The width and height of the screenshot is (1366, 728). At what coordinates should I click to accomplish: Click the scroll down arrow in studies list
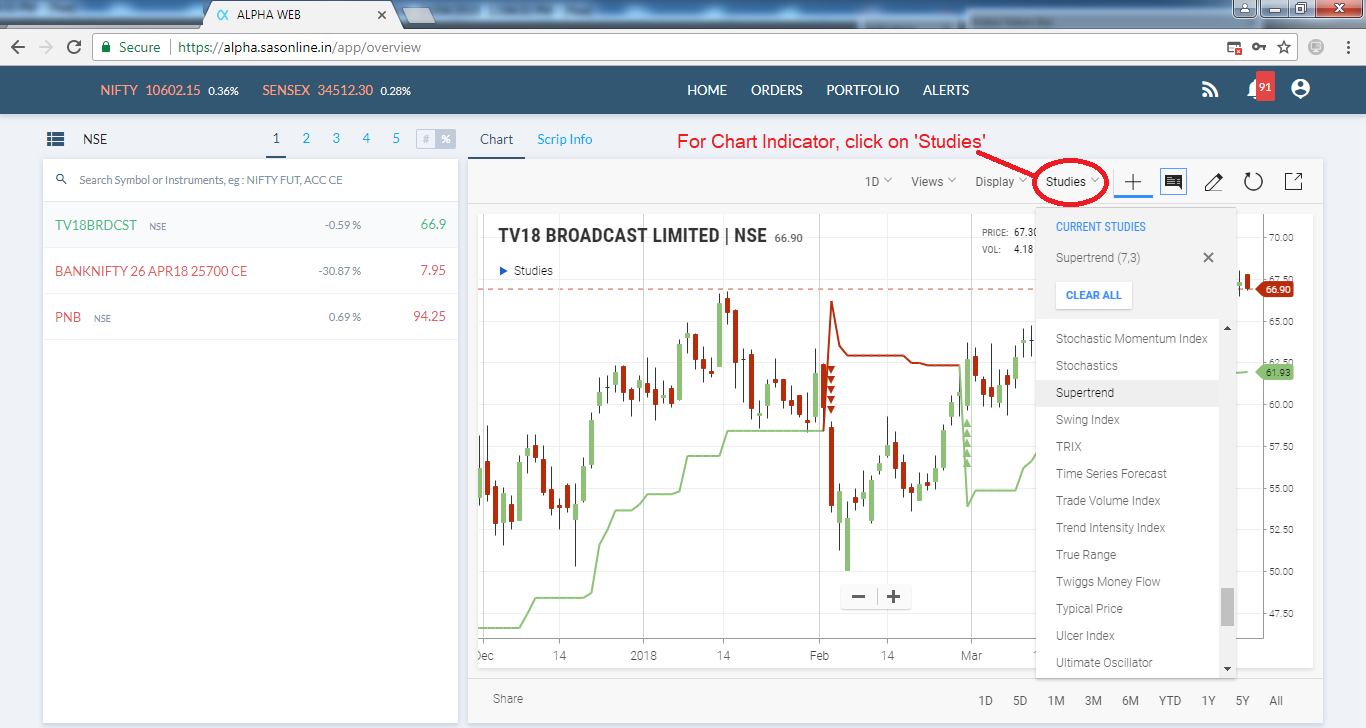[x=1227, y=669]
